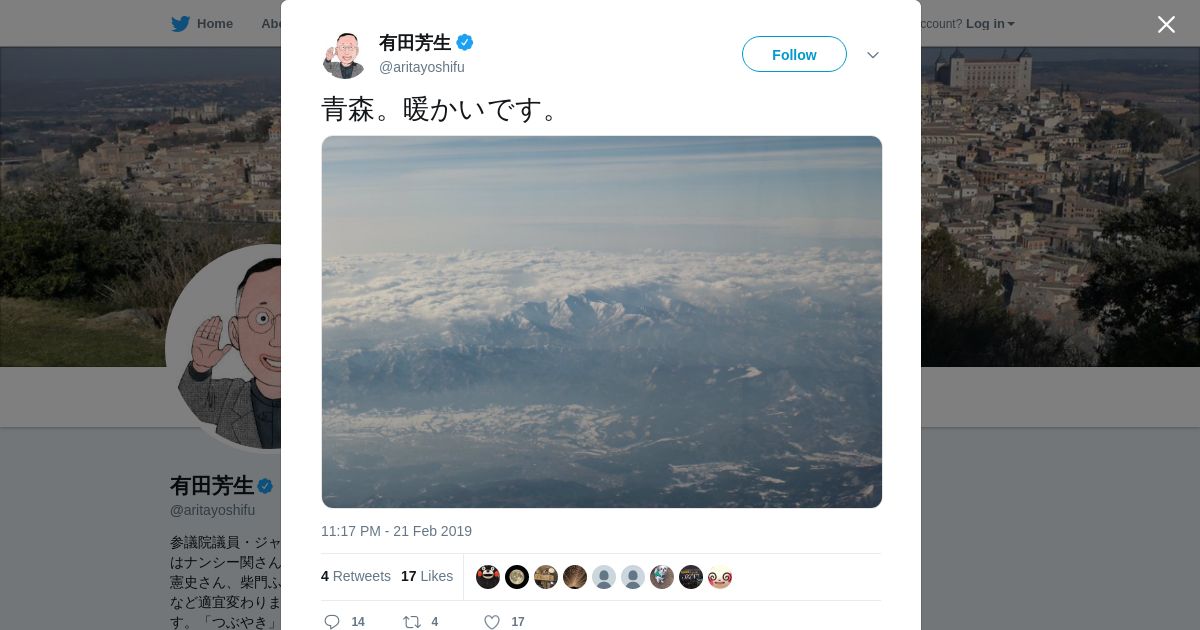This screenshot has height=630, width=1200.
Task: View the 4 Retweets list
Action: [x=356, y=576]
